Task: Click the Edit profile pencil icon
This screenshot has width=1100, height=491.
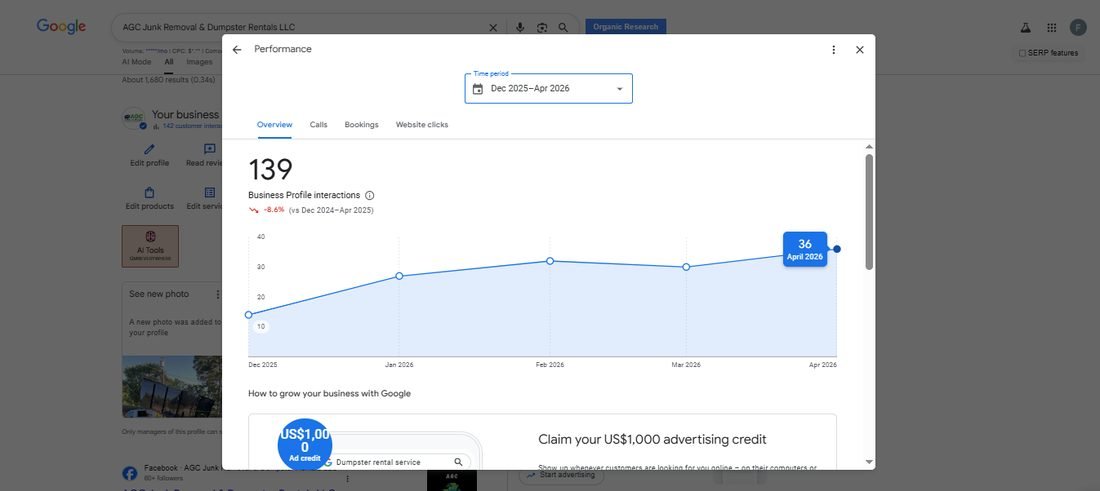Action: click(x=149, y=149)
